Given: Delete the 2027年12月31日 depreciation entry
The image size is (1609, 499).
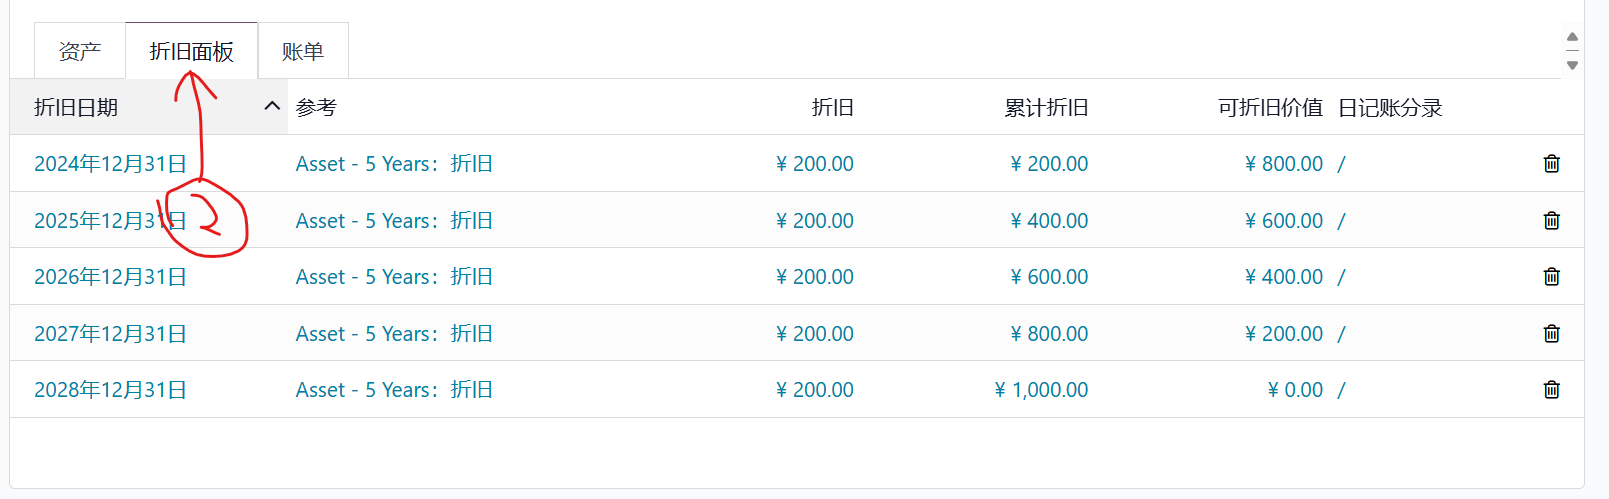Looking at the screenshot, I should [1551, 334].
